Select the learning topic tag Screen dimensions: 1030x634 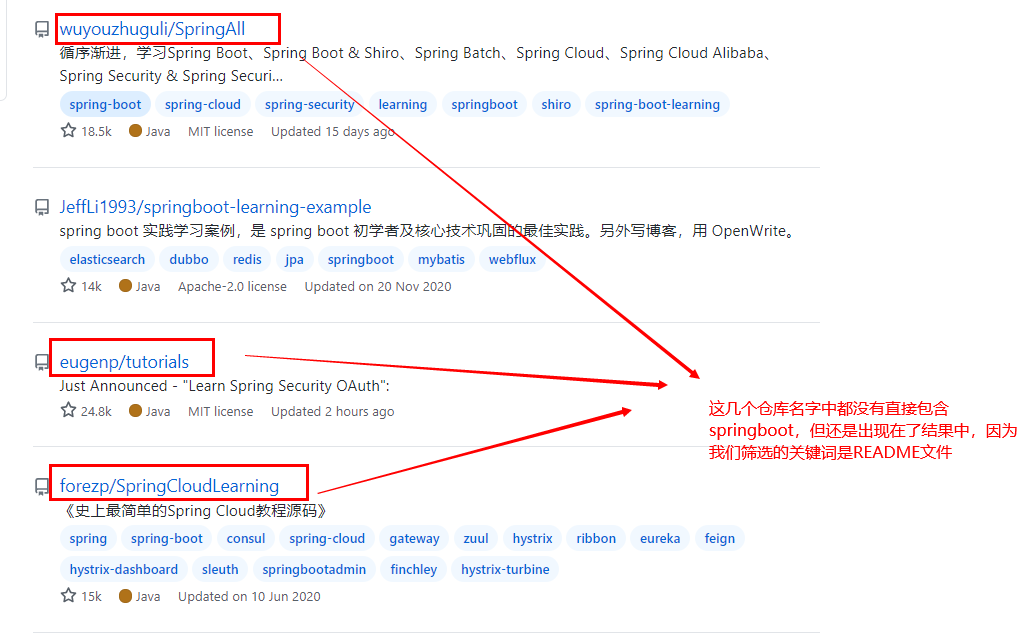403,104
